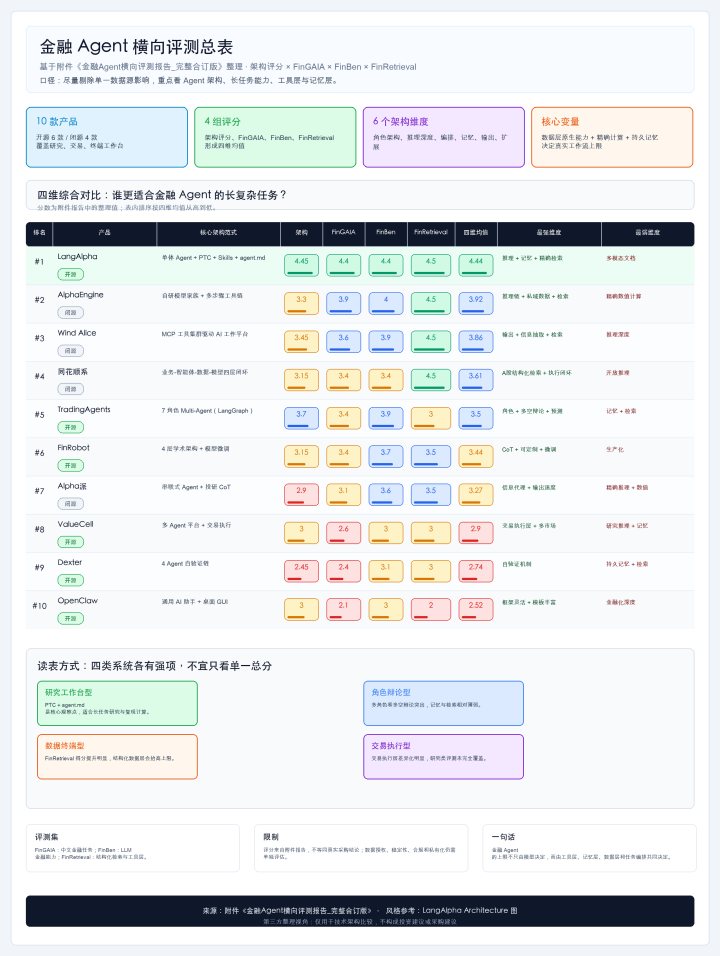This screenshot has width=720, height=956.
Task: Click the FinGAIA column header
Action: 343,232
